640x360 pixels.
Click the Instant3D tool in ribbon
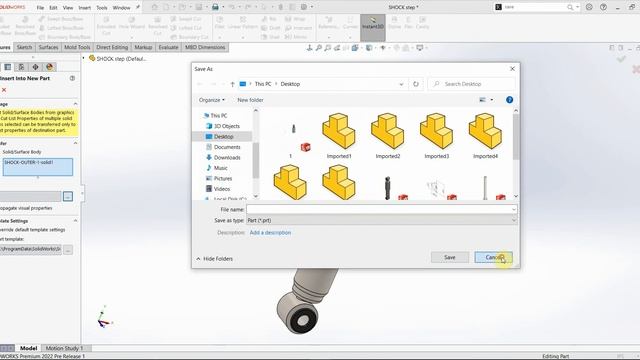tap(373, 27)
